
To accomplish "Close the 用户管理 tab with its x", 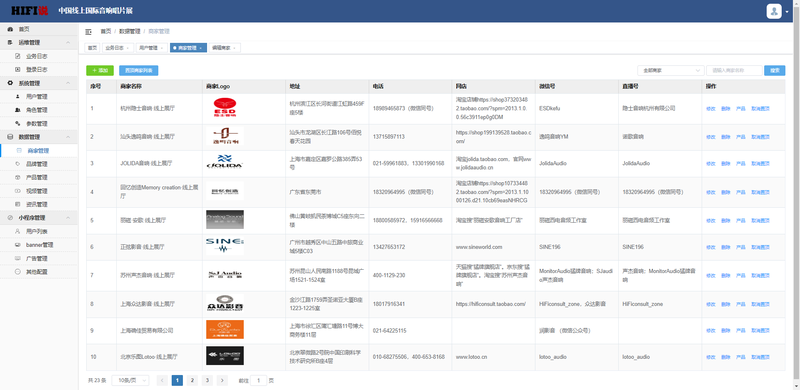I will click(x=162, y=48).
